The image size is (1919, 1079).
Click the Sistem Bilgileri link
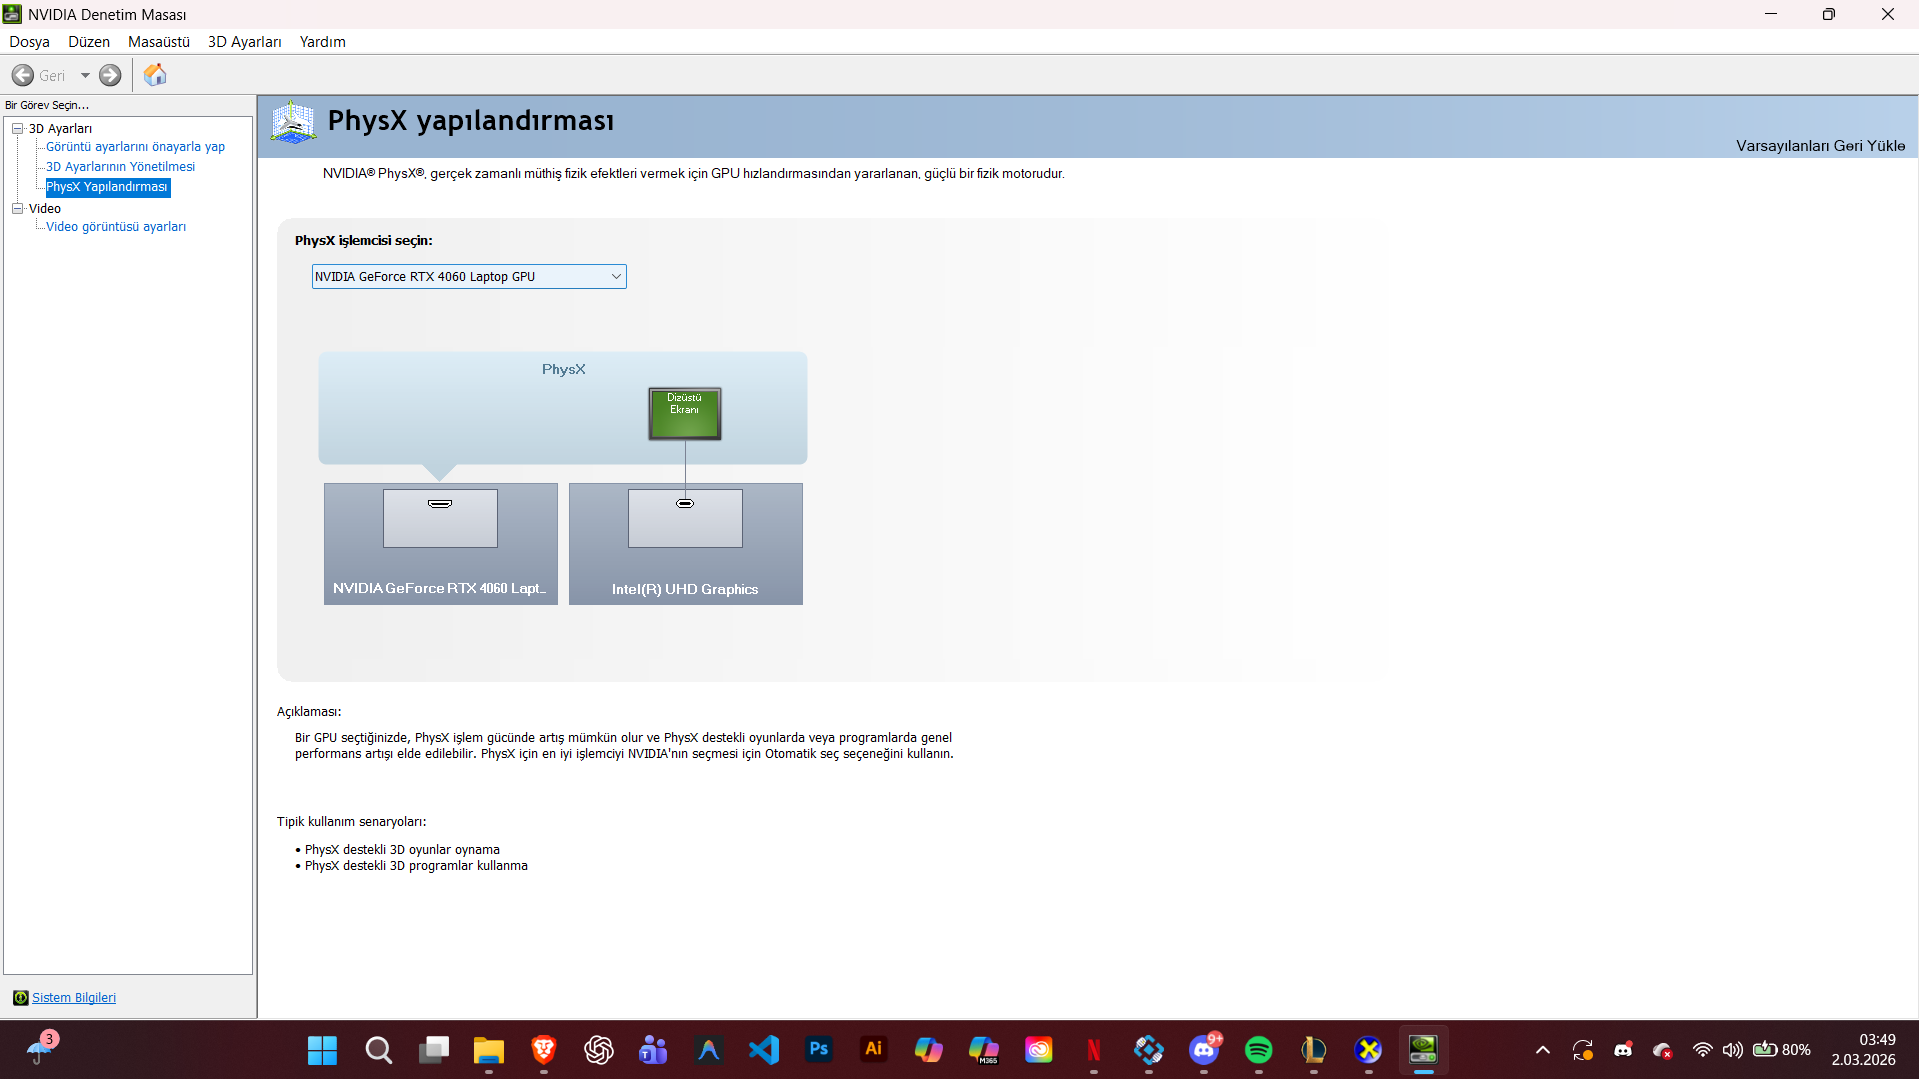pyautogui.click(x=73, y=997)
